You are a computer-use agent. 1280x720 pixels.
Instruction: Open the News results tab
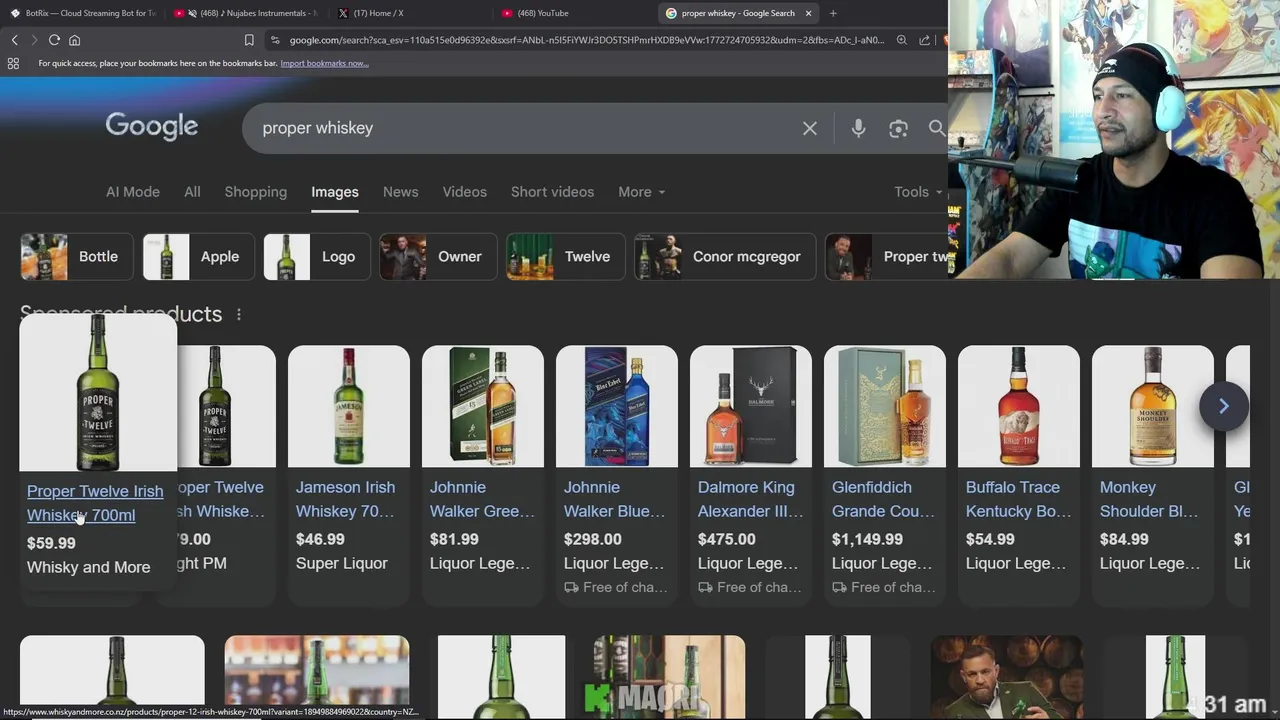400,192
